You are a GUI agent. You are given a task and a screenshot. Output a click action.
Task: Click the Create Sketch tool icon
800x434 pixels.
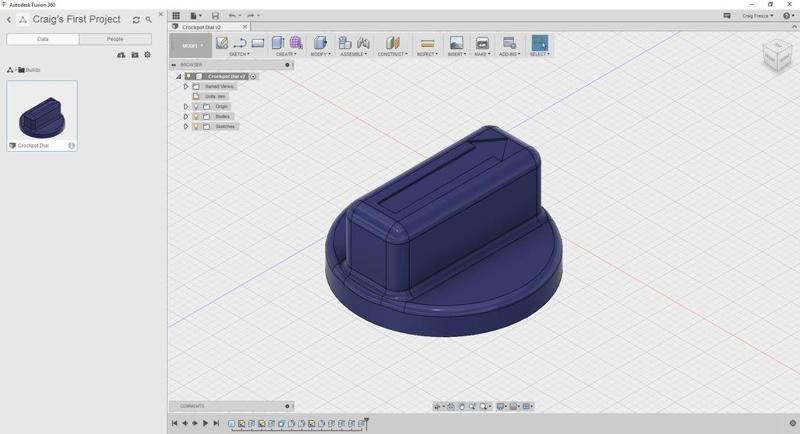click(x=222, y=43)
